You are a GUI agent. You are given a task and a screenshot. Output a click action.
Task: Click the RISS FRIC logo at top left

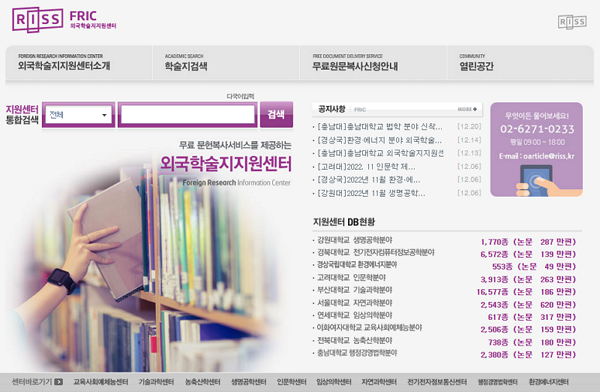point(64,20)
